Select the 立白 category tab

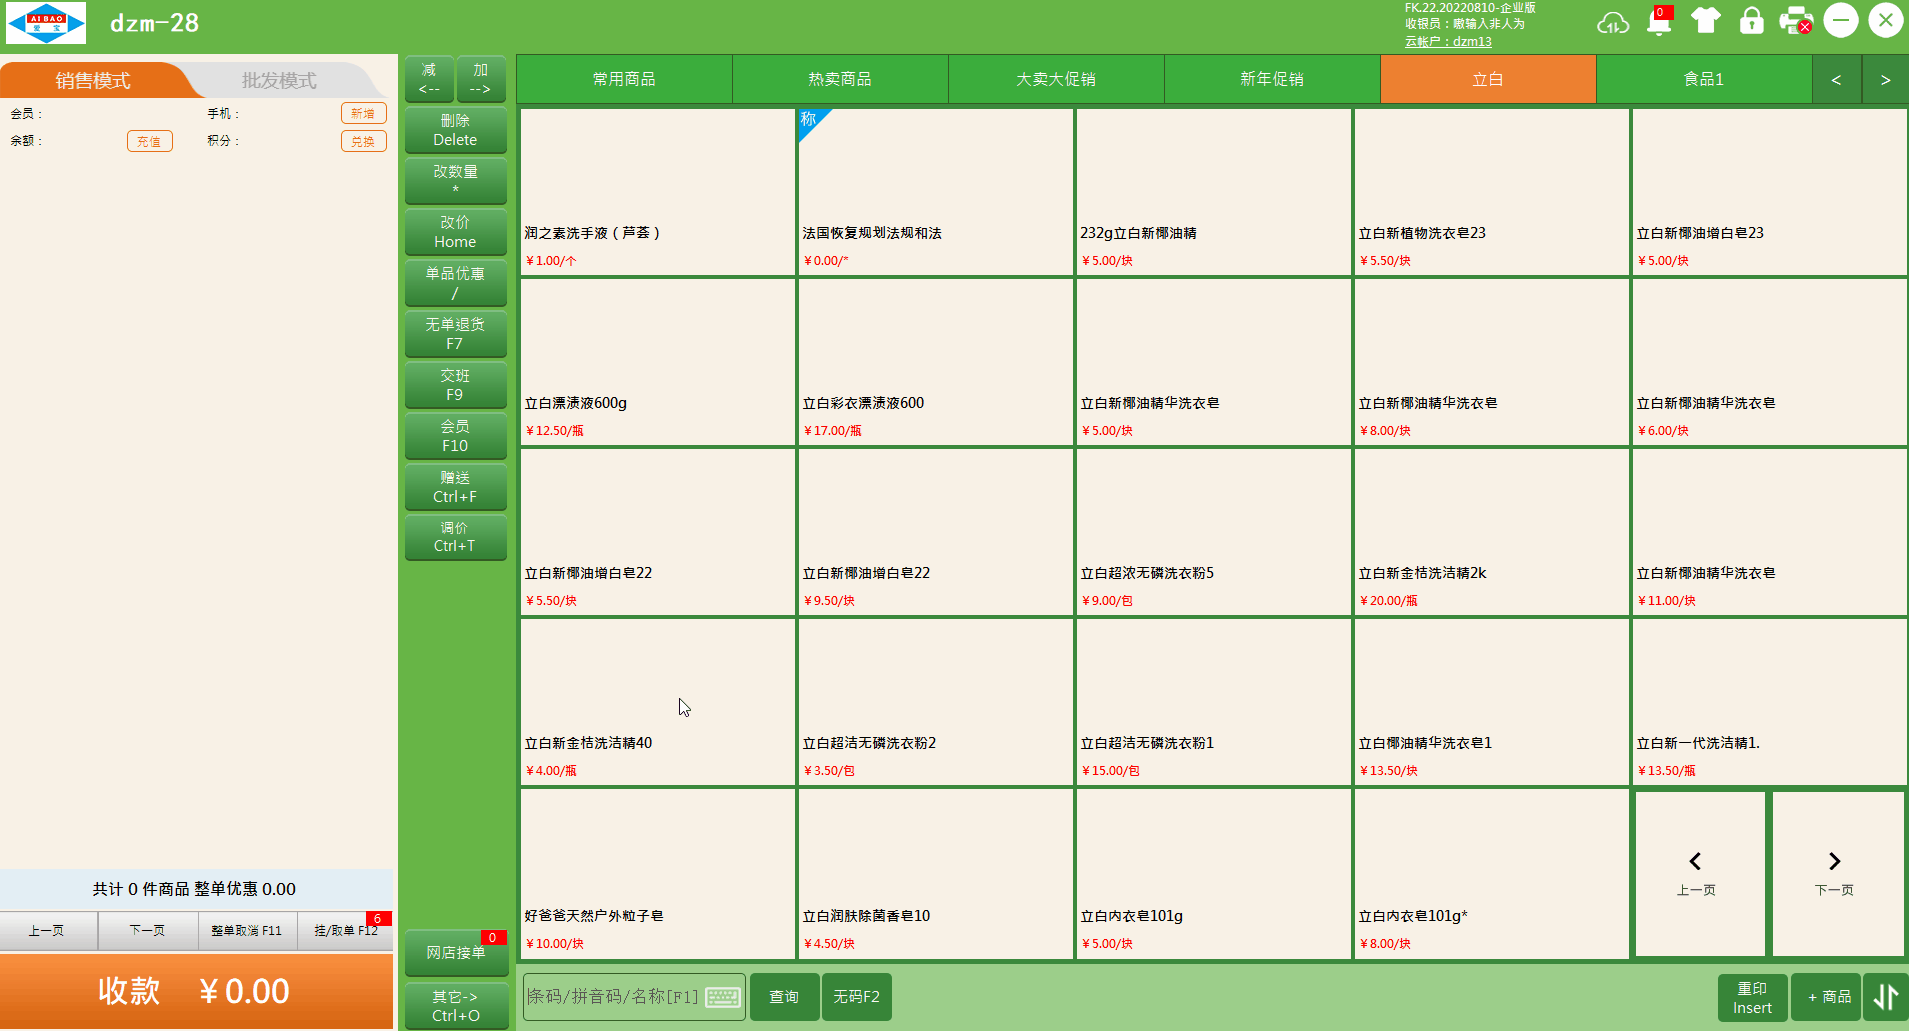(x=1488, y=79)
